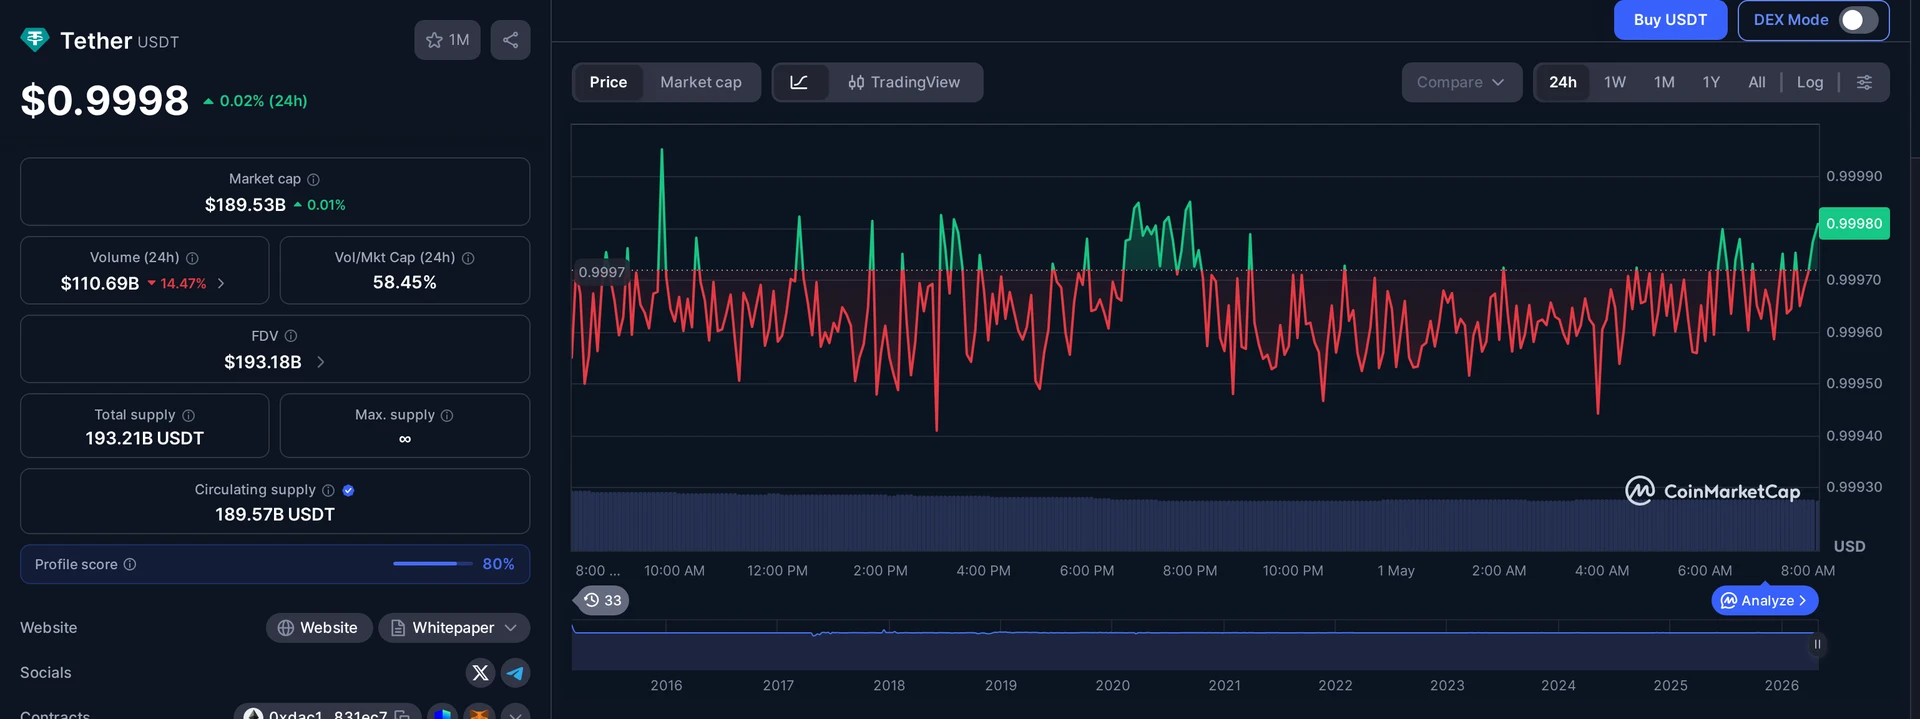Open the Website link button
Image resolution: width=1920 pixels, height=719 pixels.
[319, 628]
